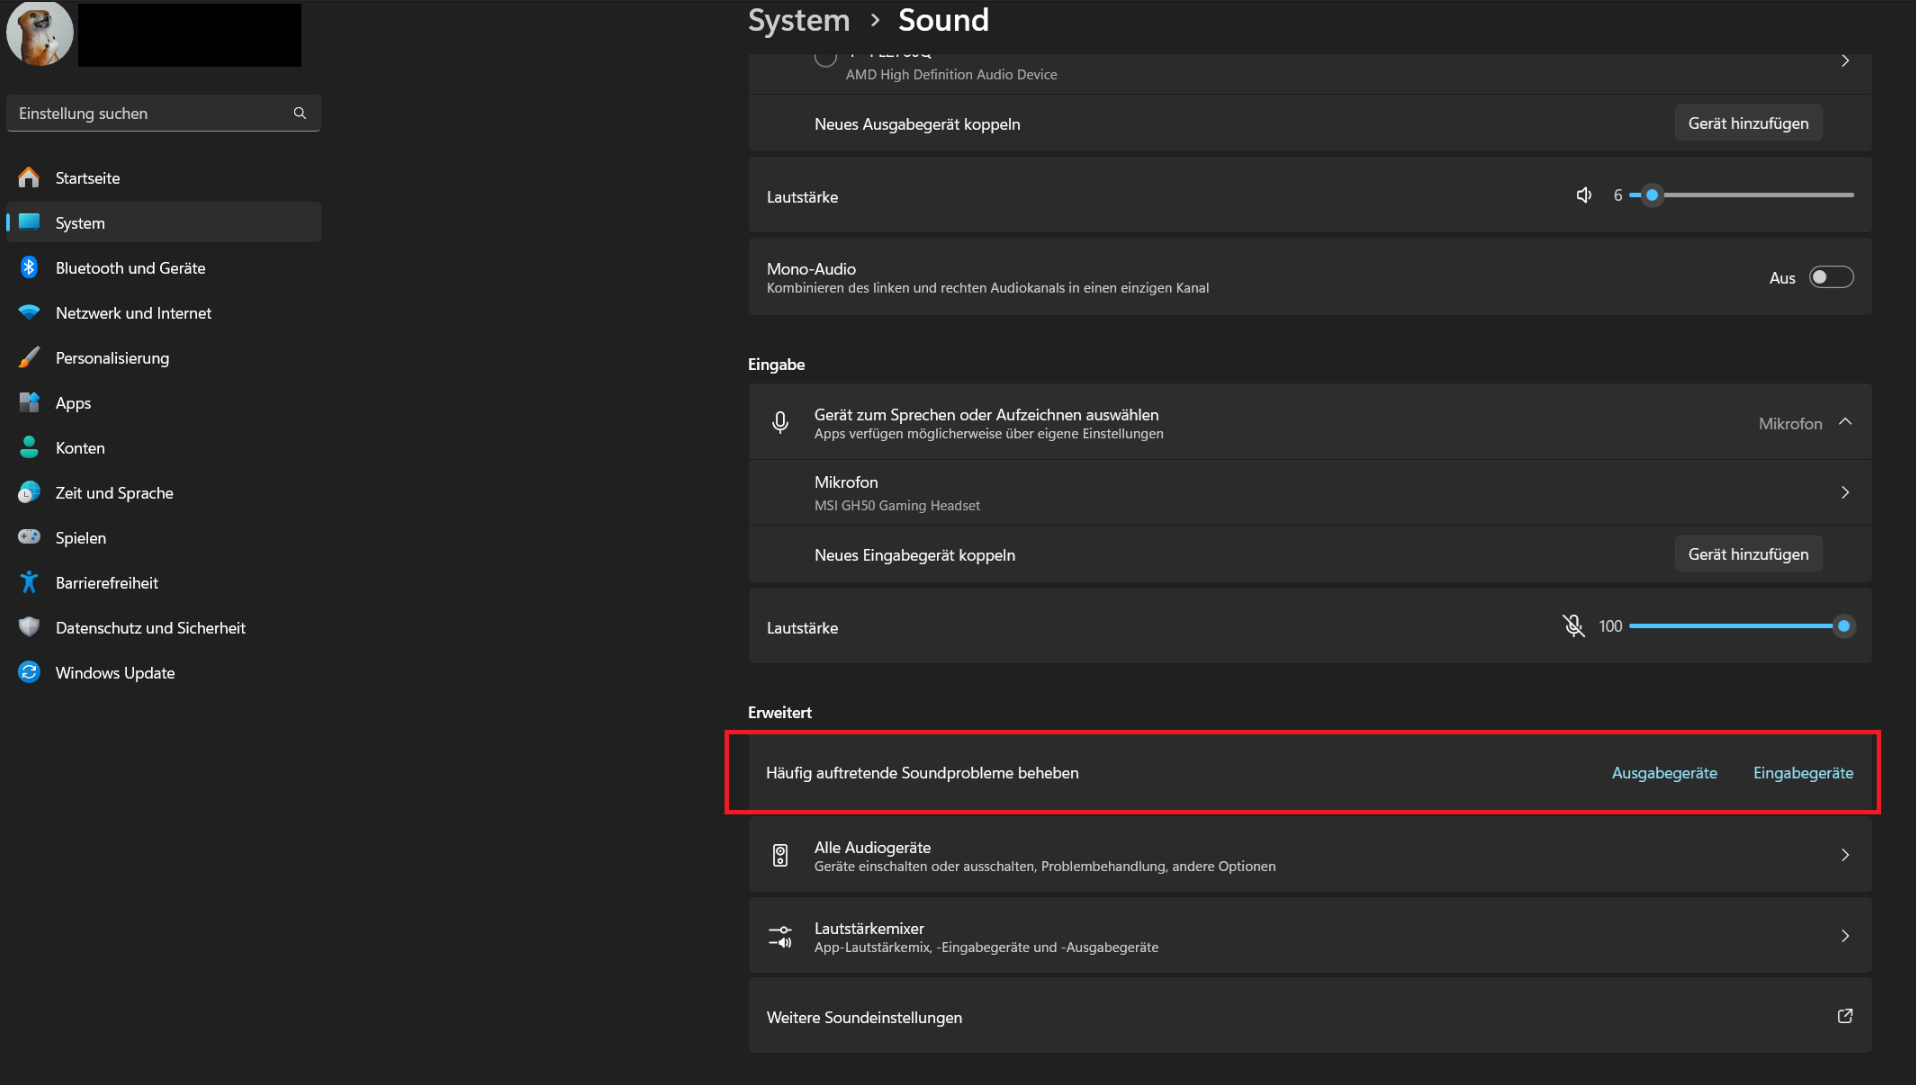The width and height of the screenshot is (1916, 1085).
Task: Click the Lautstärkemixer mixer icon
Action: click(x=780, y=936)
